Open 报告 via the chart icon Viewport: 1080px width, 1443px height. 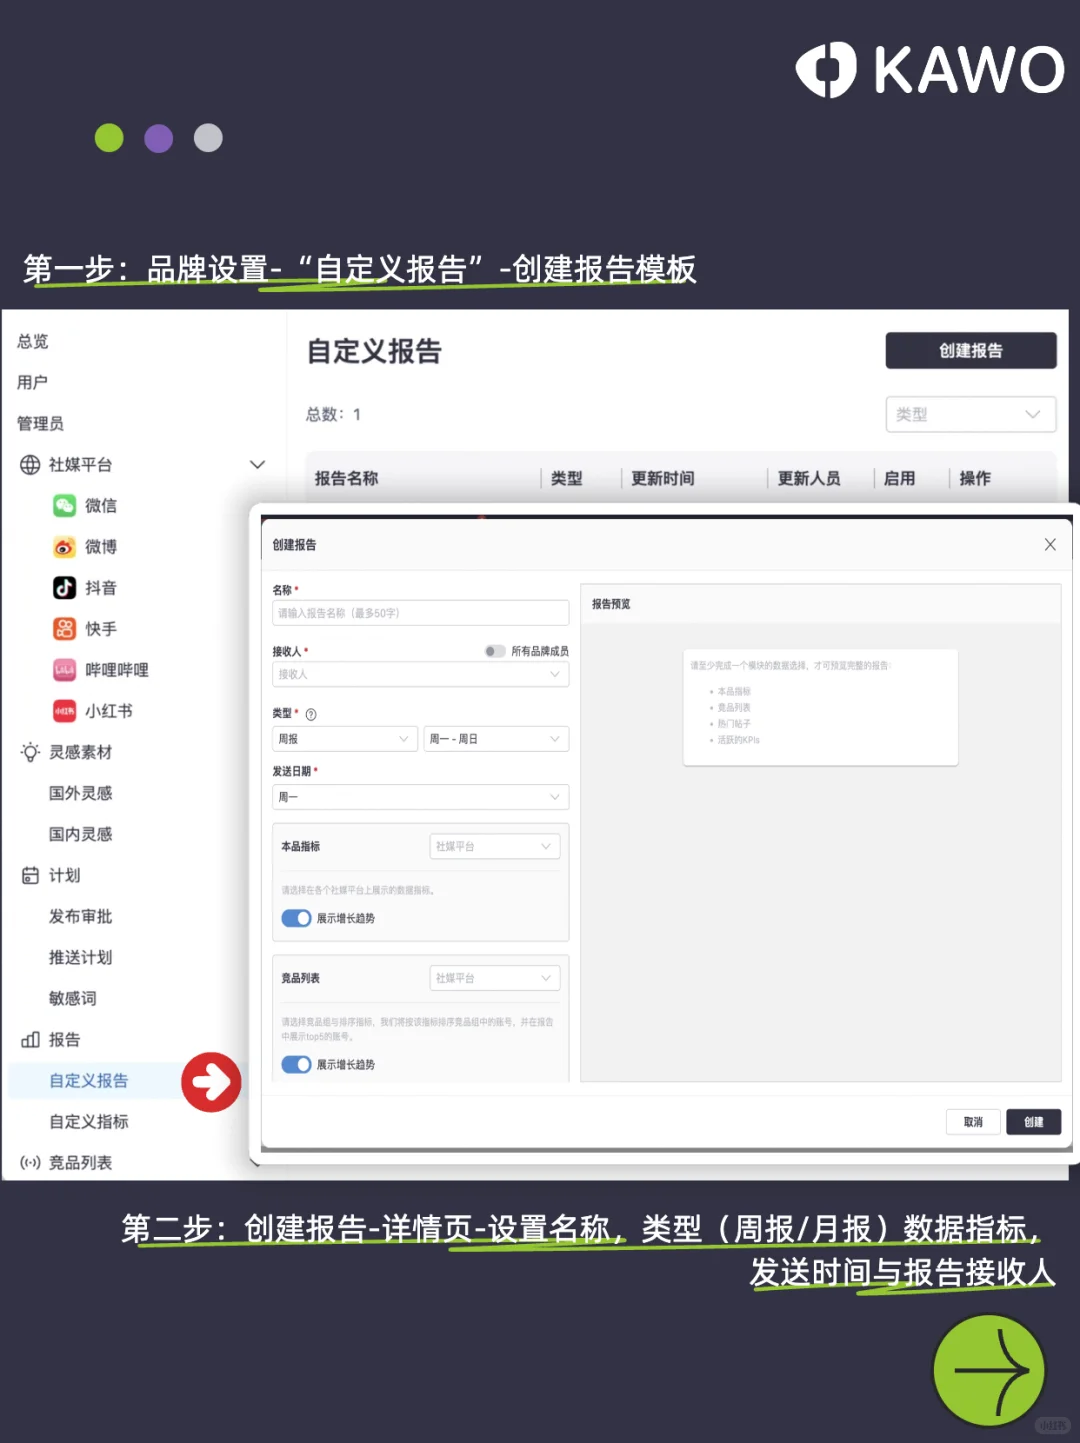point(32,1039)
